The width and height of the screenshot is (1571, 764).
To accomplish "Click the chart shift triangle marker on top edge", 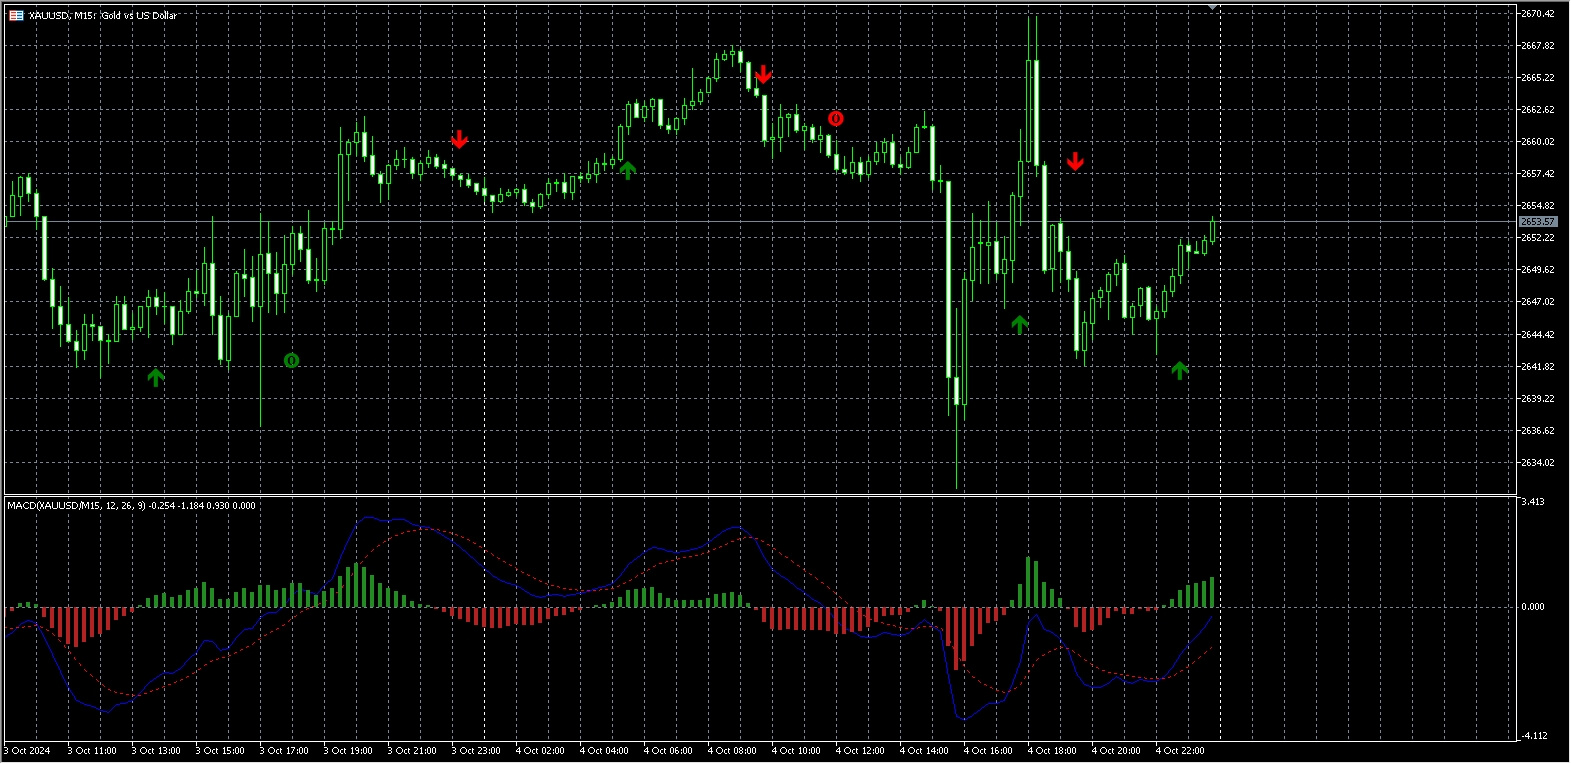I will pos(1213,8).
